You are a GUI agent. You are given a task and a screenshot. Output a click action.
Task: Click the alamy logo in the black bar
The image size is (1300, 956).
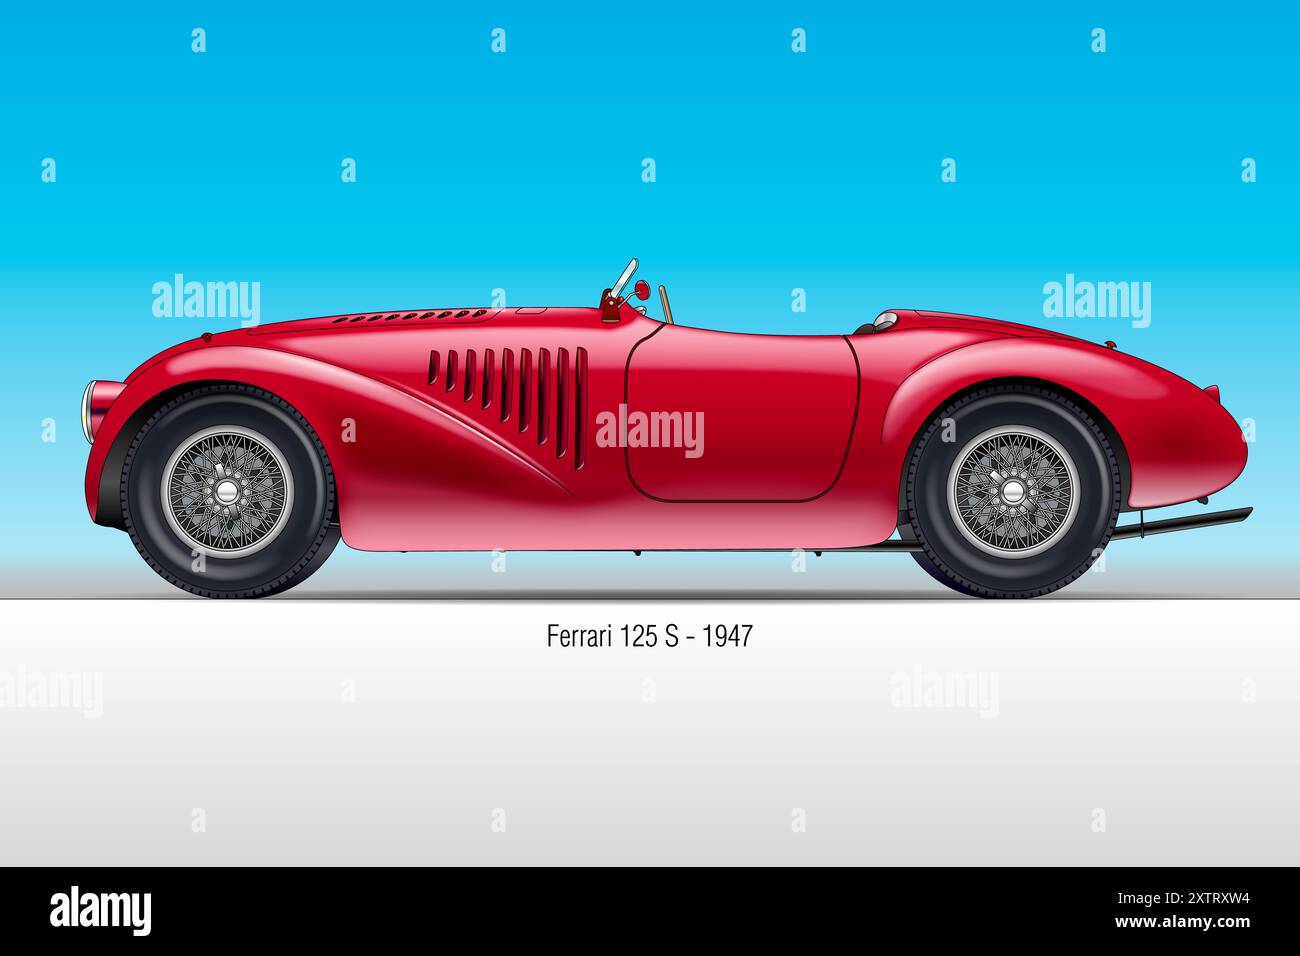tap(101, 910)
